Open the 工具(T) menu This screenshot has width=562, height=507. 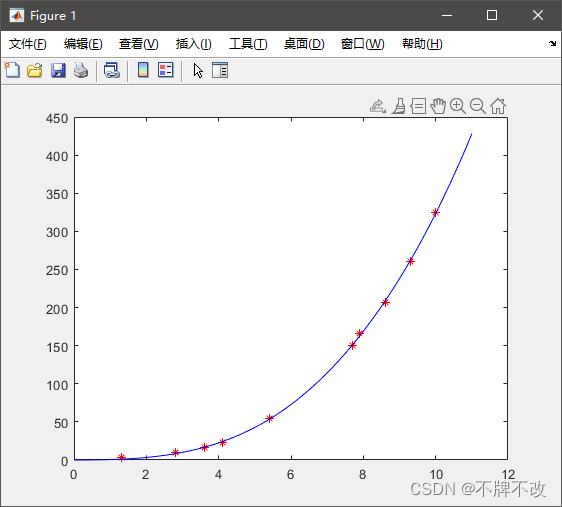248,44
